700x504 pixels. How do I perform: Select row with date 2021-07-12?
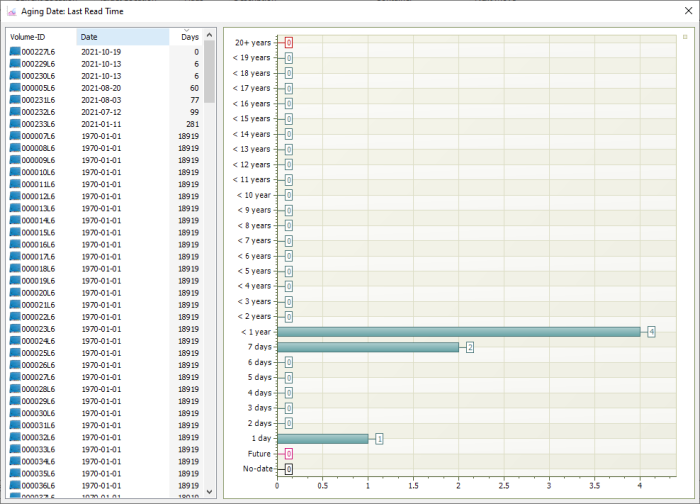pos(101,112)
